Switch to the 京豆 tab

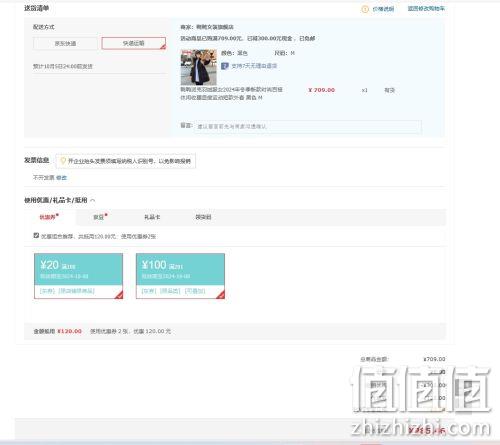100,217
